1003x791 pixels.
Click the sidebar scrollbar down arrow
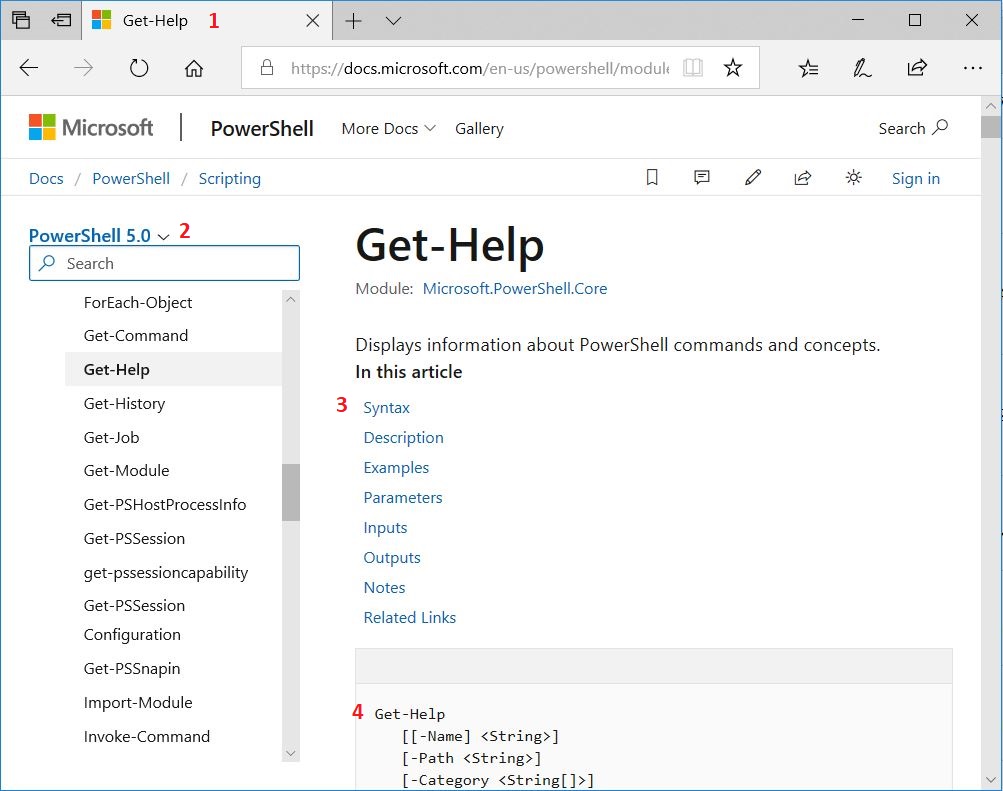[290, 753]
